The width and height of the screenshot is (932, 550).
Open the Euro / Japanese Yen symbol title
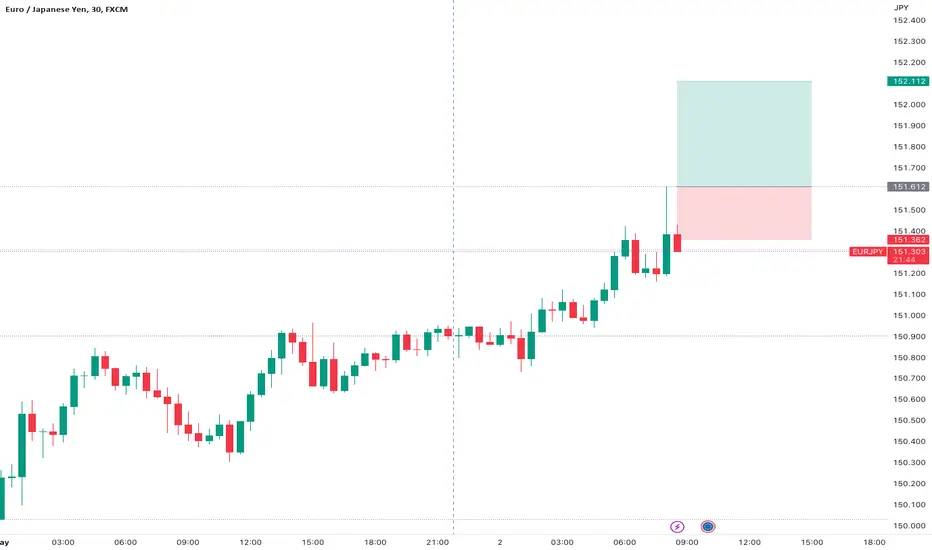pyautogui.click(x=67, y=9)
